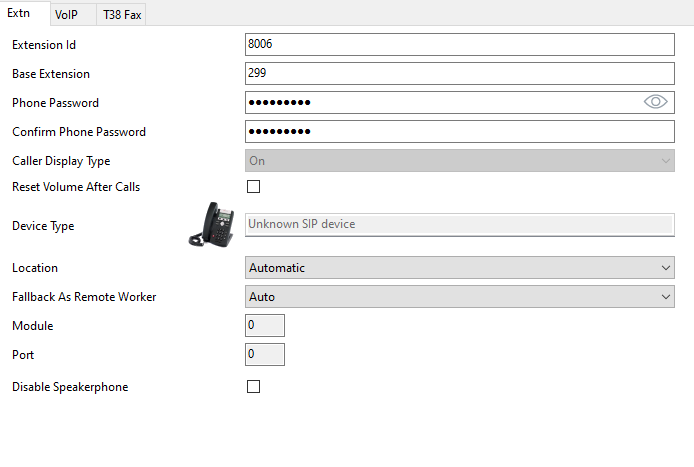This screenshot has width=694, height=467.
Task: Click the Device Type label
Action: tap(43, 226)
